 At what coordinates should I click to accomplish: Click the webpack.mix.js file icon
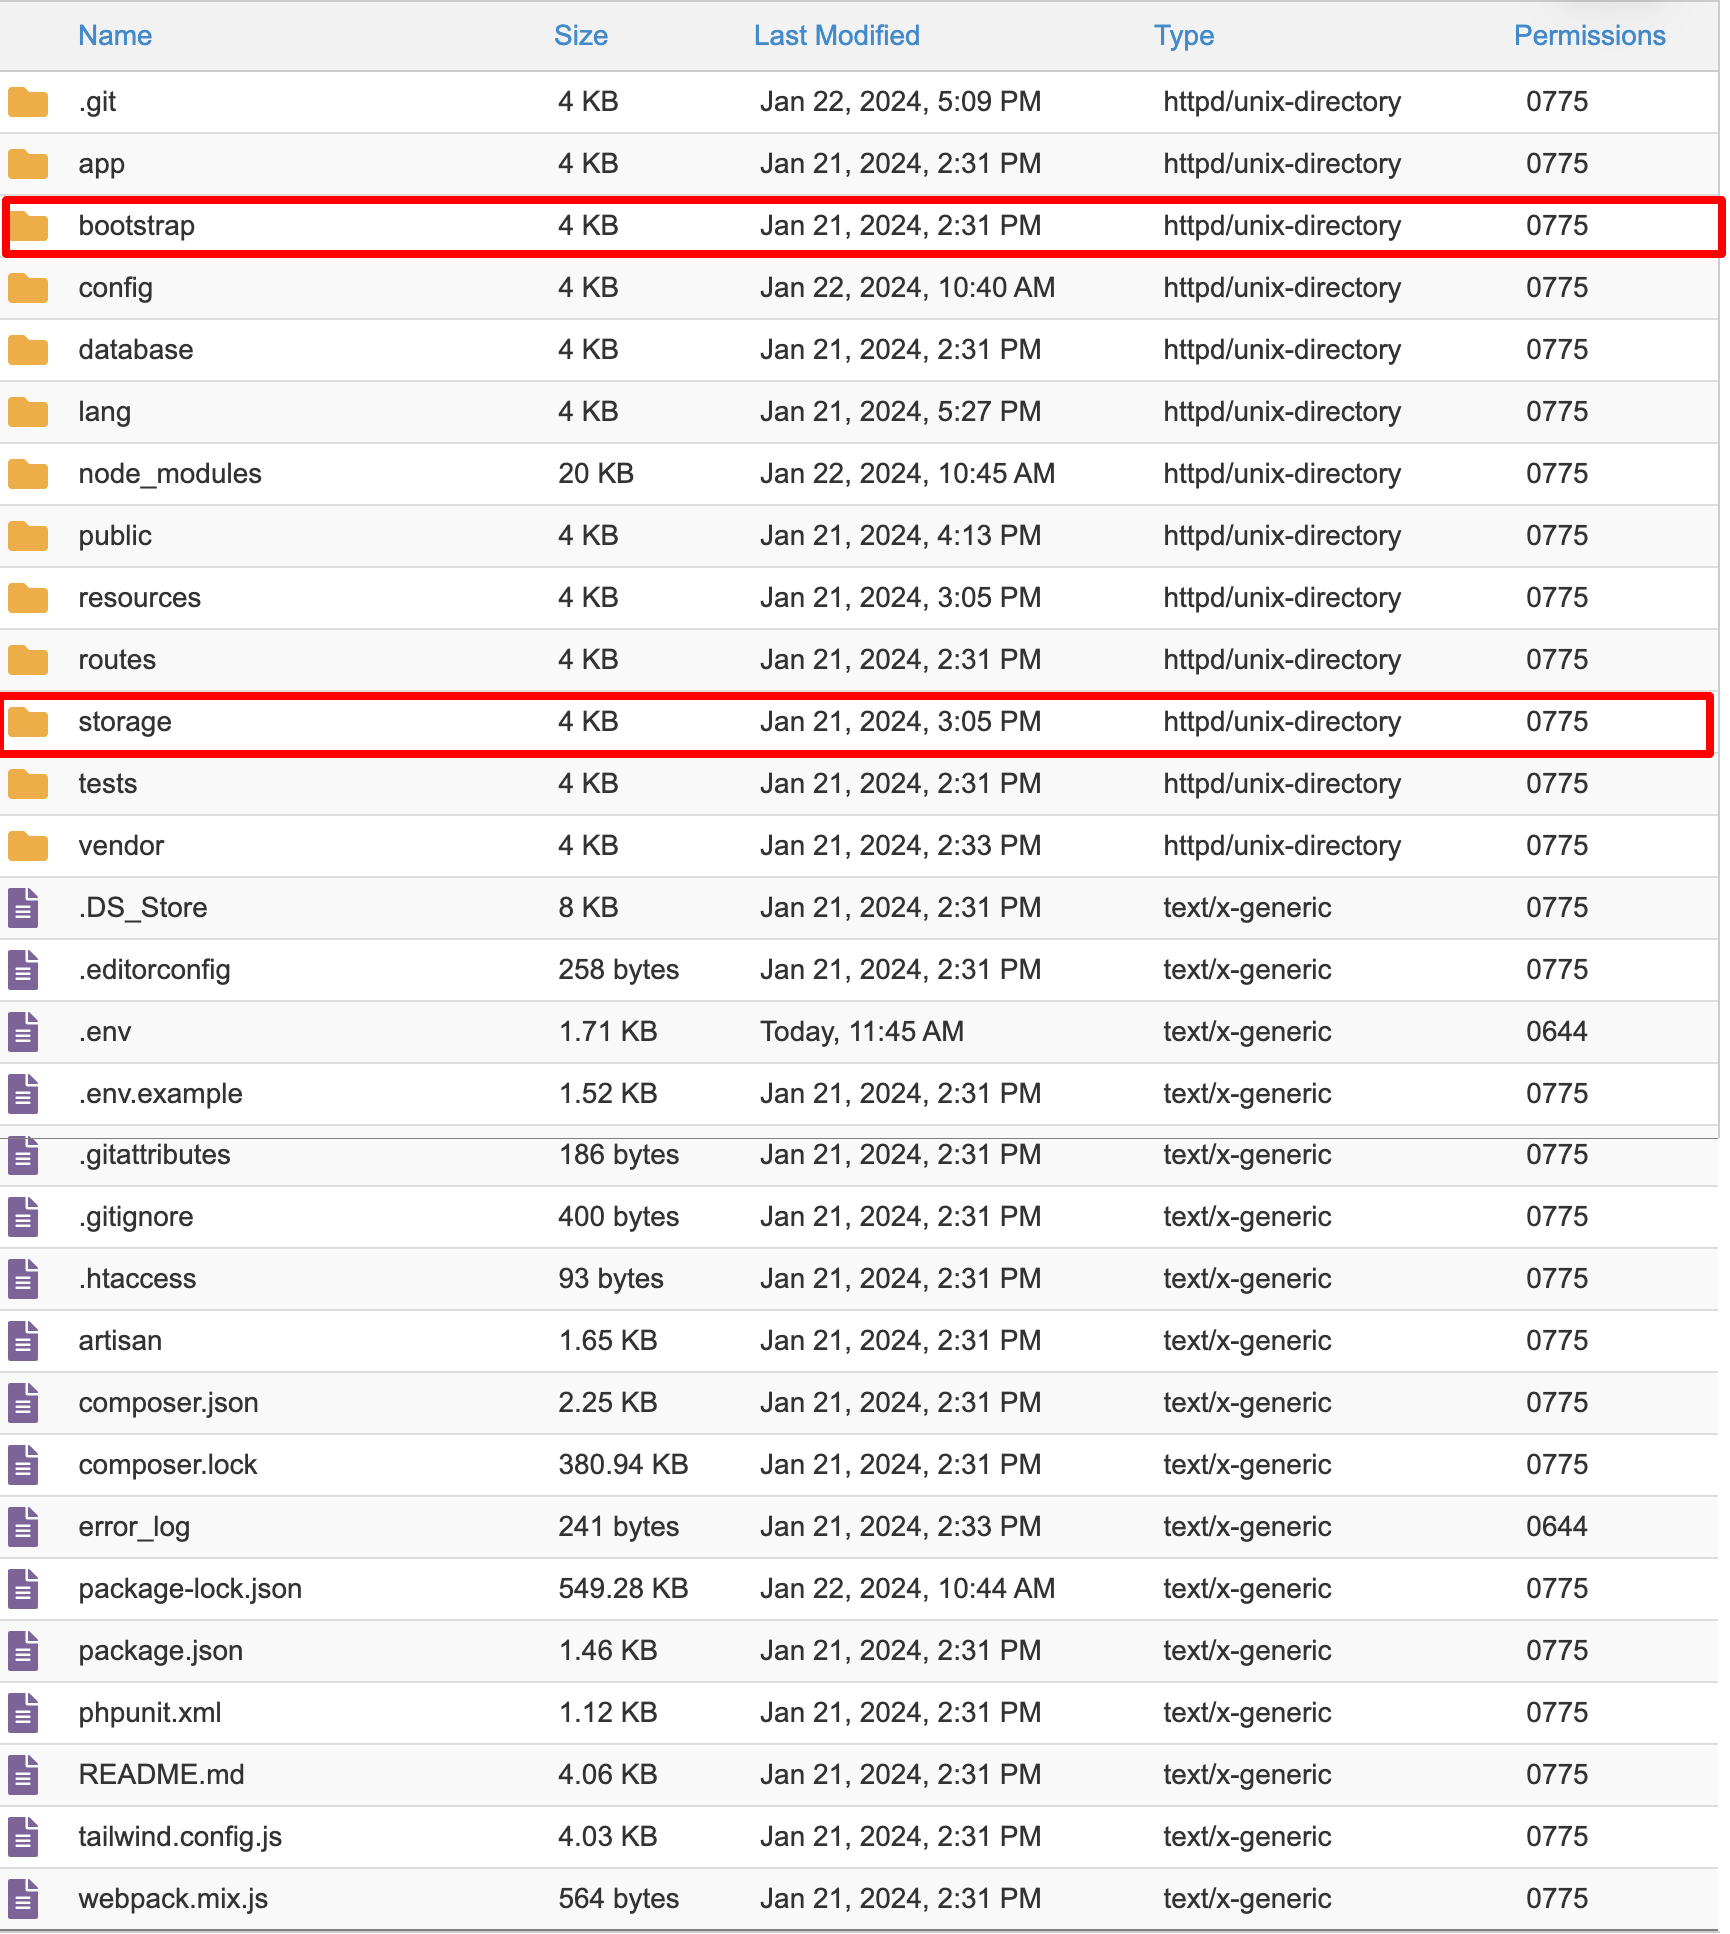tap(24, 1899)
